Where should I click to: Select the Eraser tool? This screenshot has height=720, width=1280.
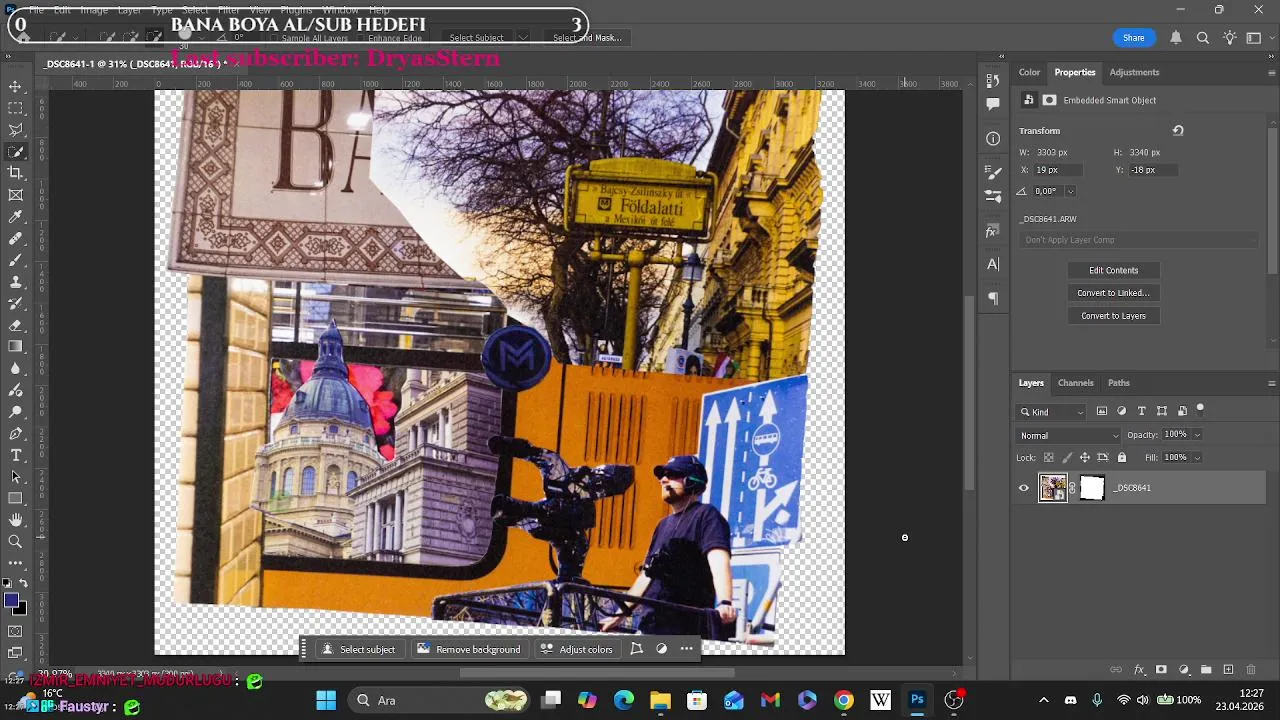pos(15,325)
